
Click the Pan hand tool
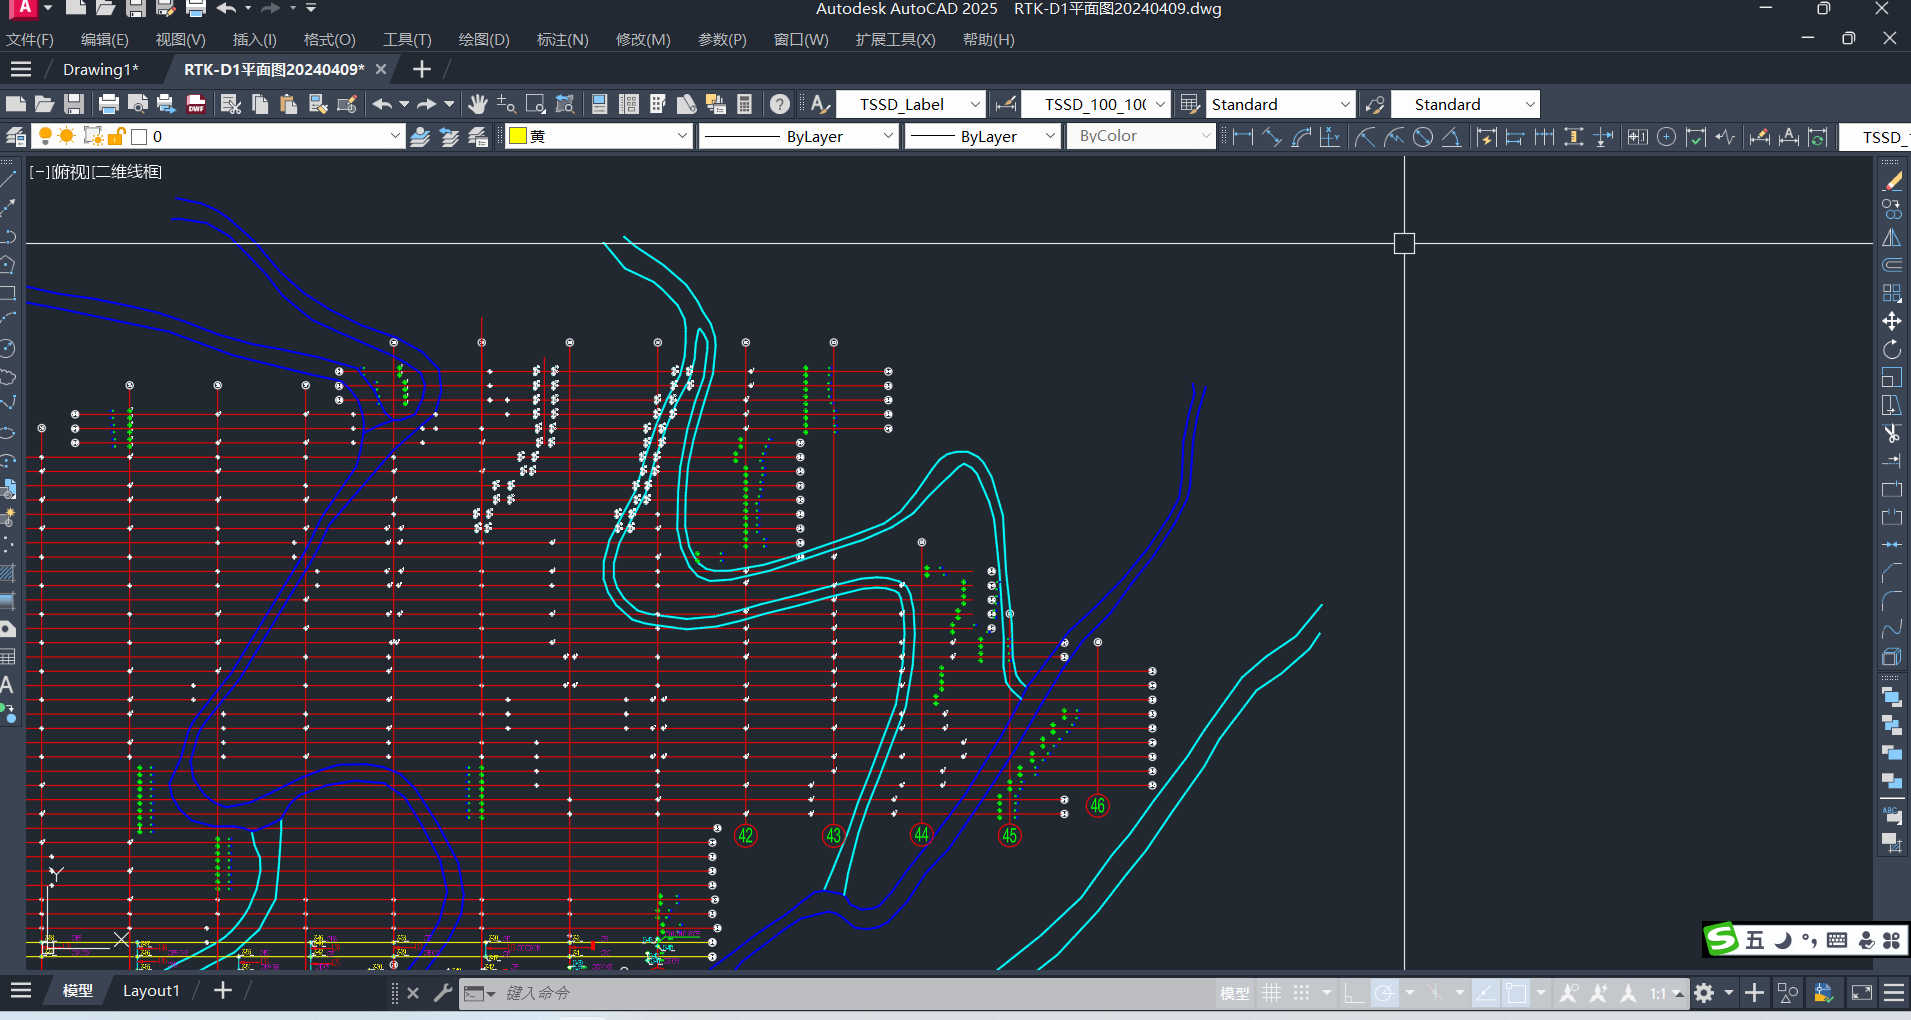click(x=478, y=104)
